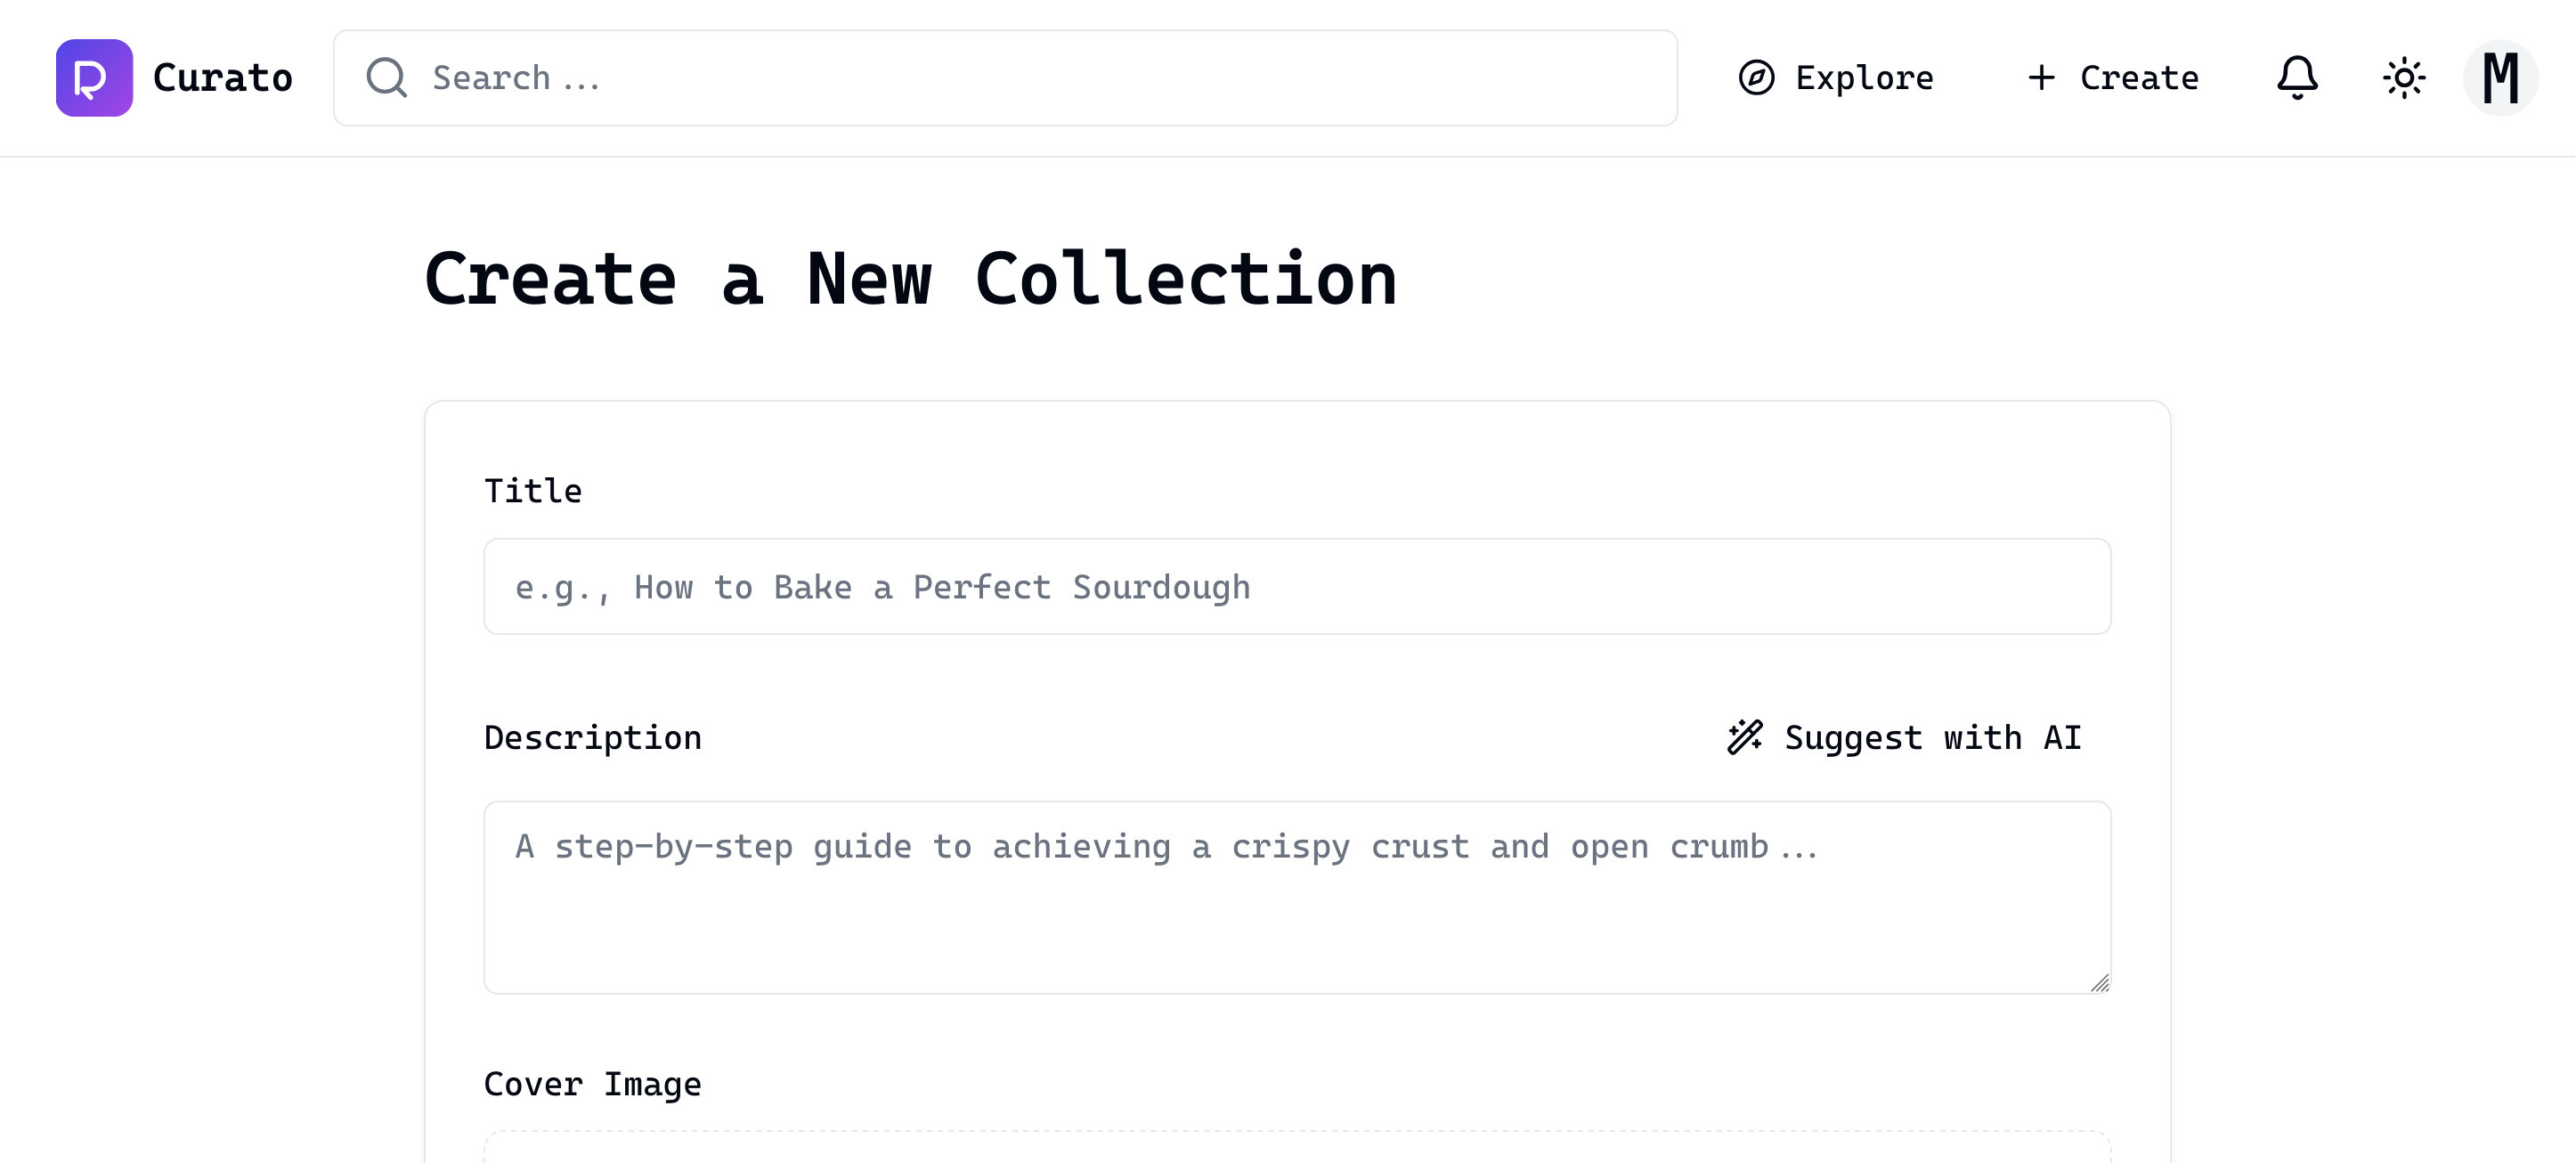This screenshot has height=1163, width=2576.
Task: Focus the Search input field
Action: pyautogui.click(x=1005, y=78)
